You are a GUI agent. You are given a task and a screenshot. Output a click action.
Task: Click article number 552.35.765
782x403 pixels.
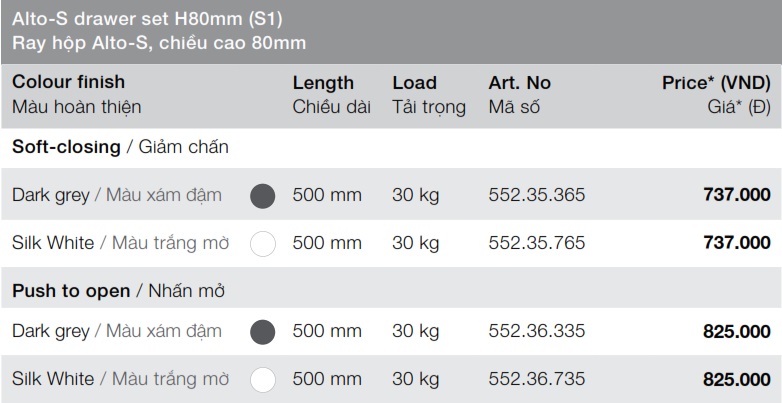[x=537, y=243]
